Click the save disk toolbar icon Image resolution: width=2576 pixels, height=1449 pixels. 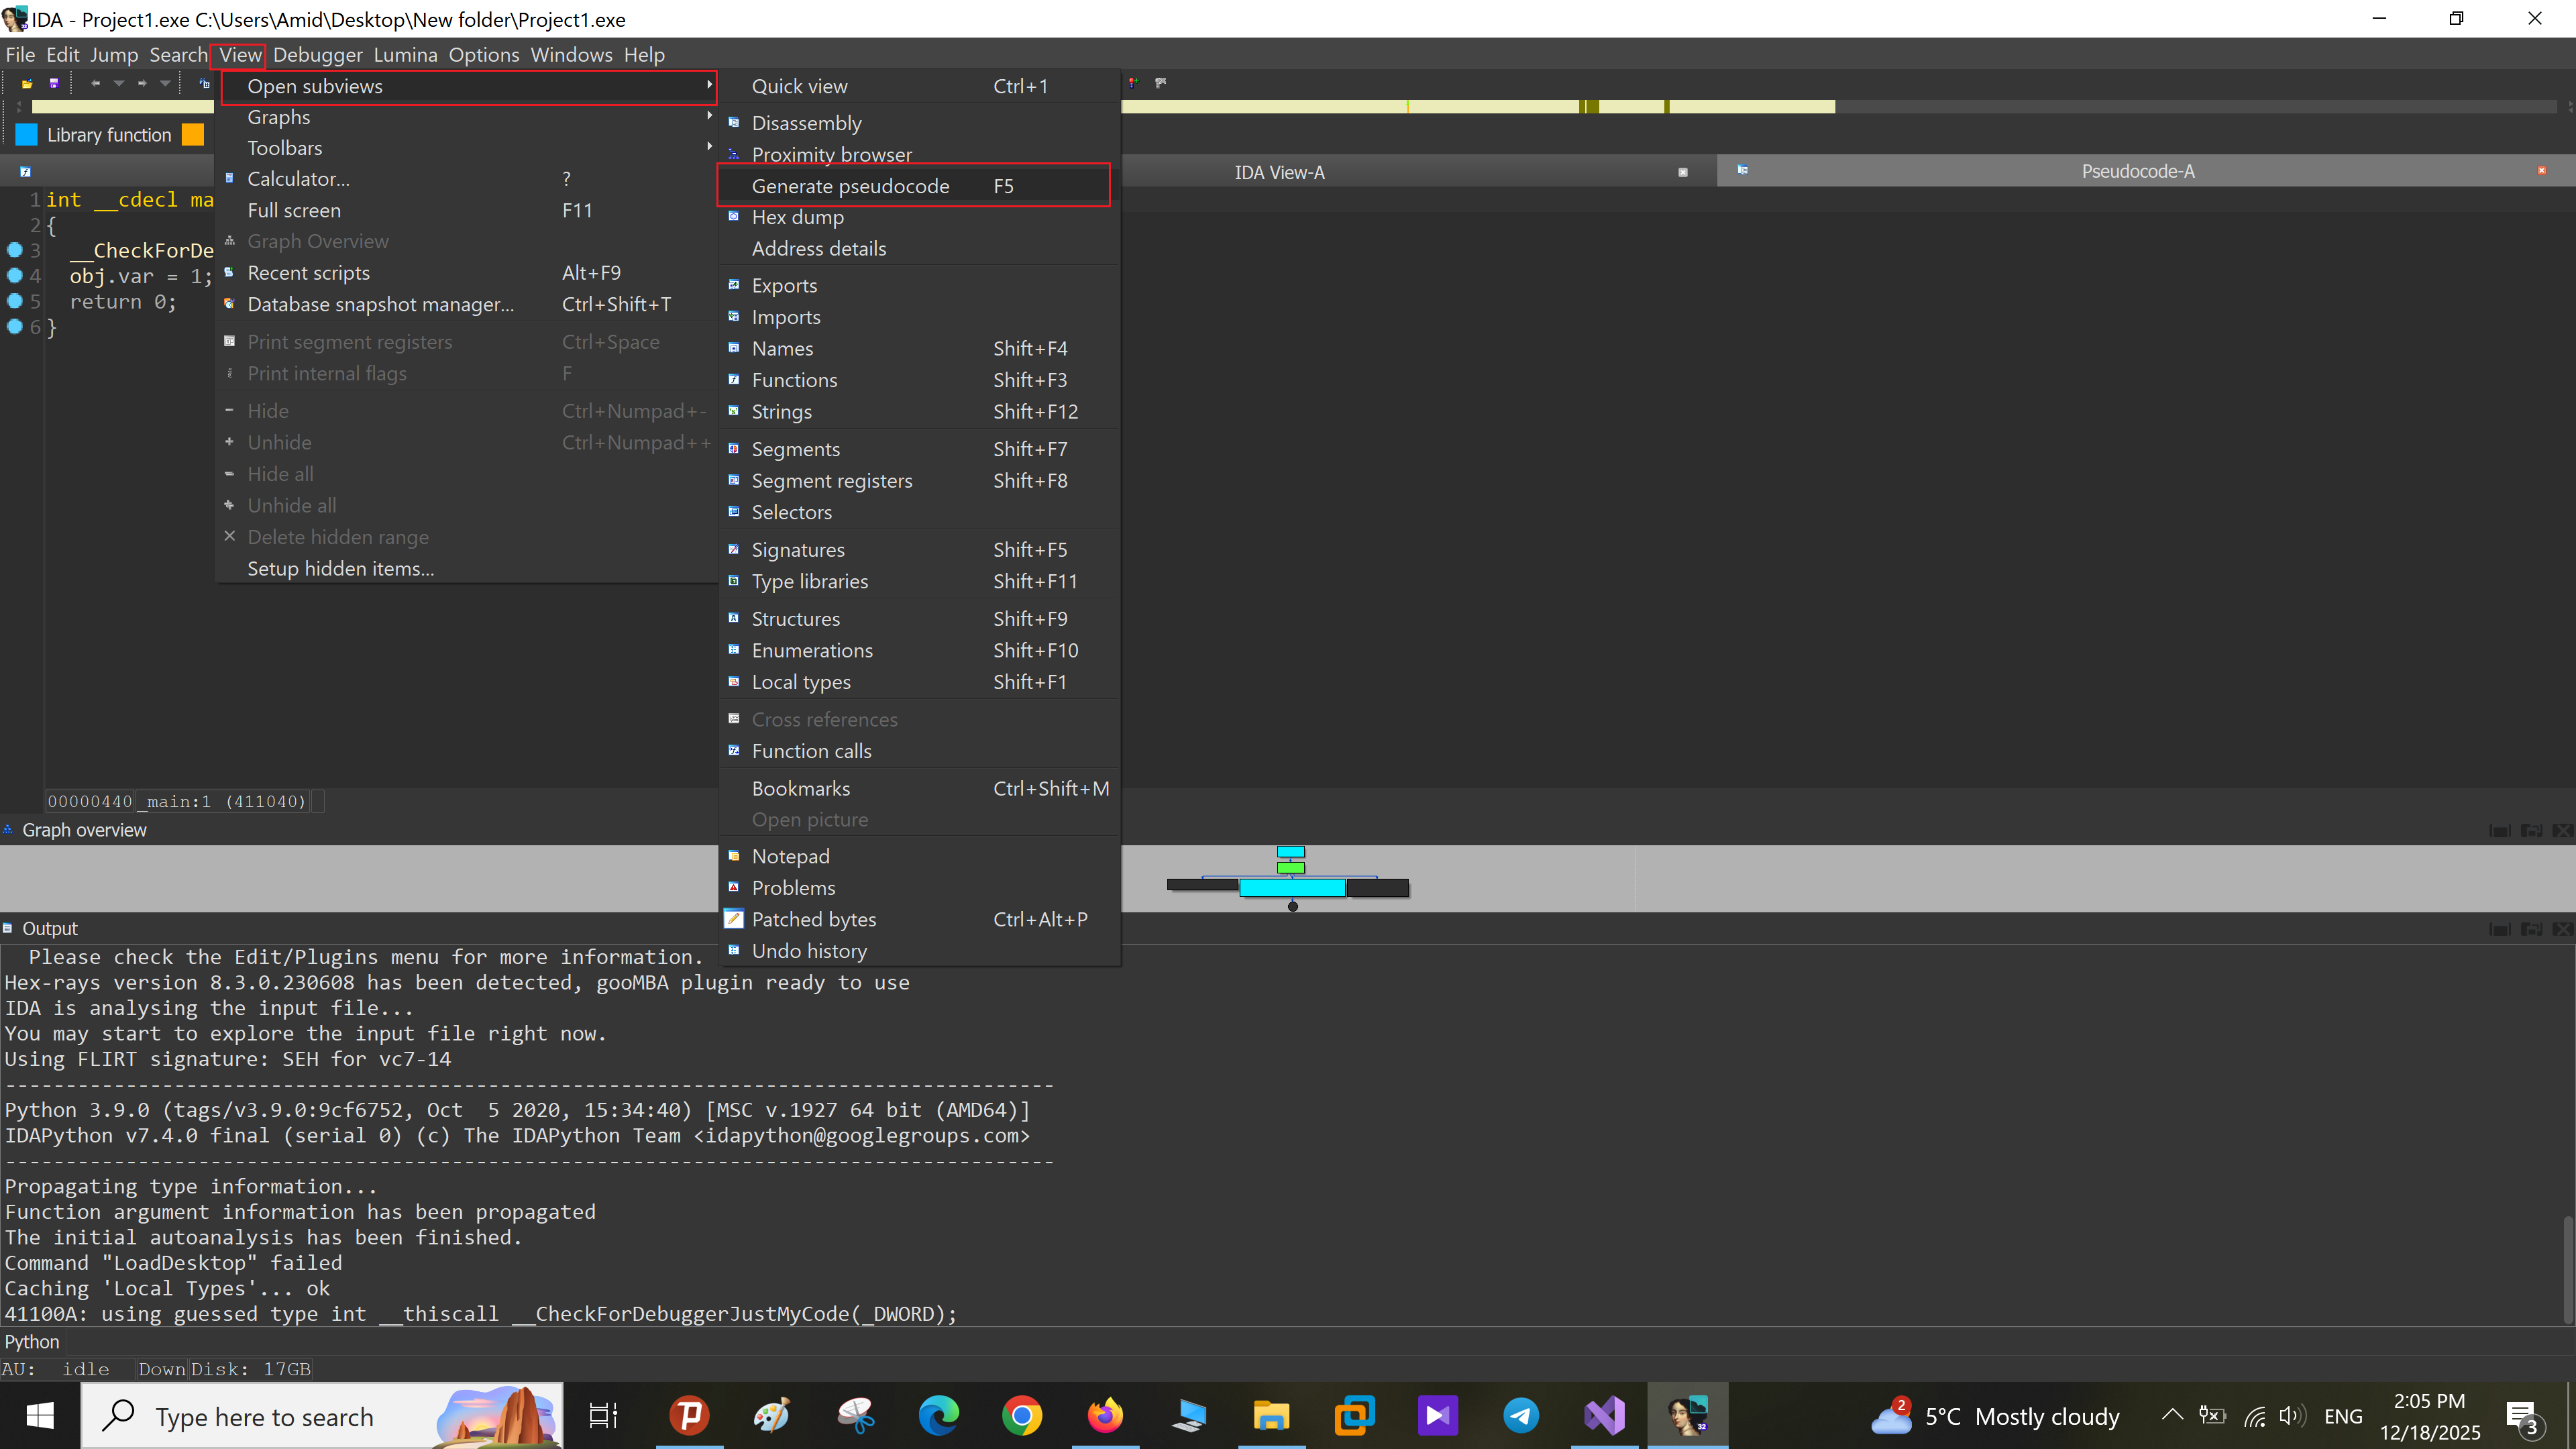54,83
